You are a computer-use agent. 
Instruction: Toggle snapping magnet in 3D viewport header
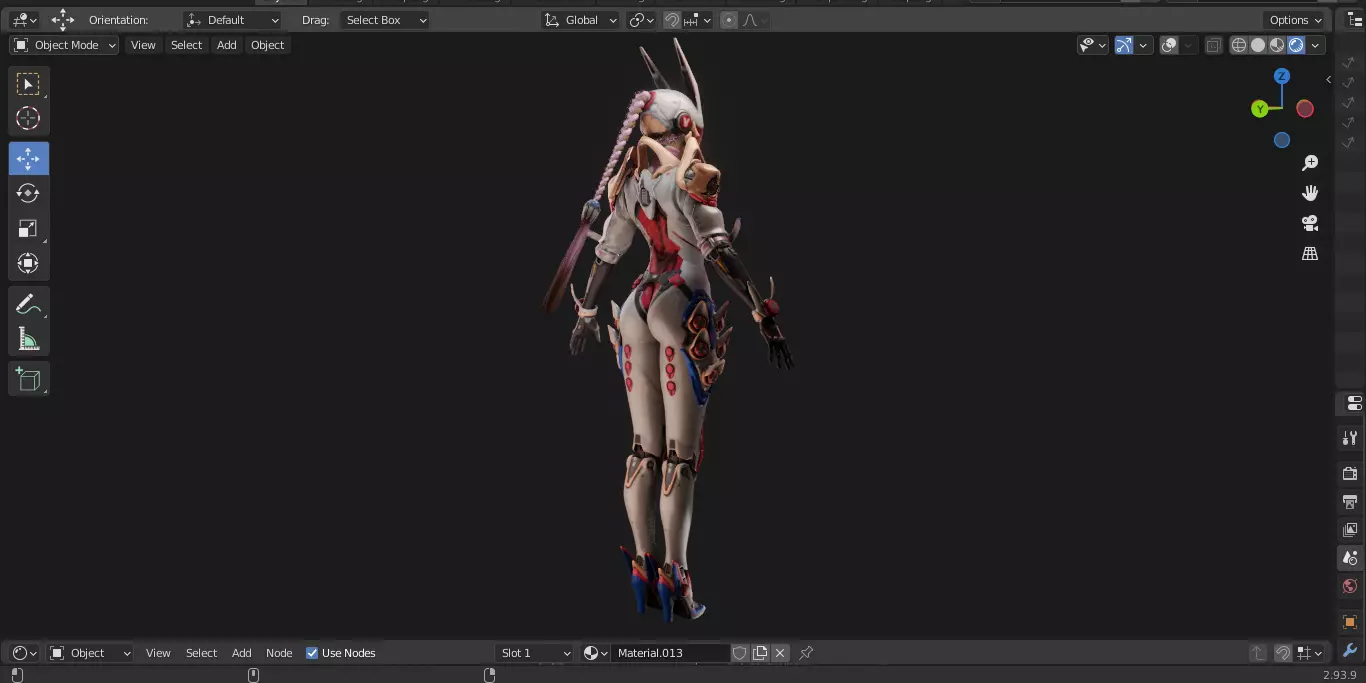[x=672, y=20]
